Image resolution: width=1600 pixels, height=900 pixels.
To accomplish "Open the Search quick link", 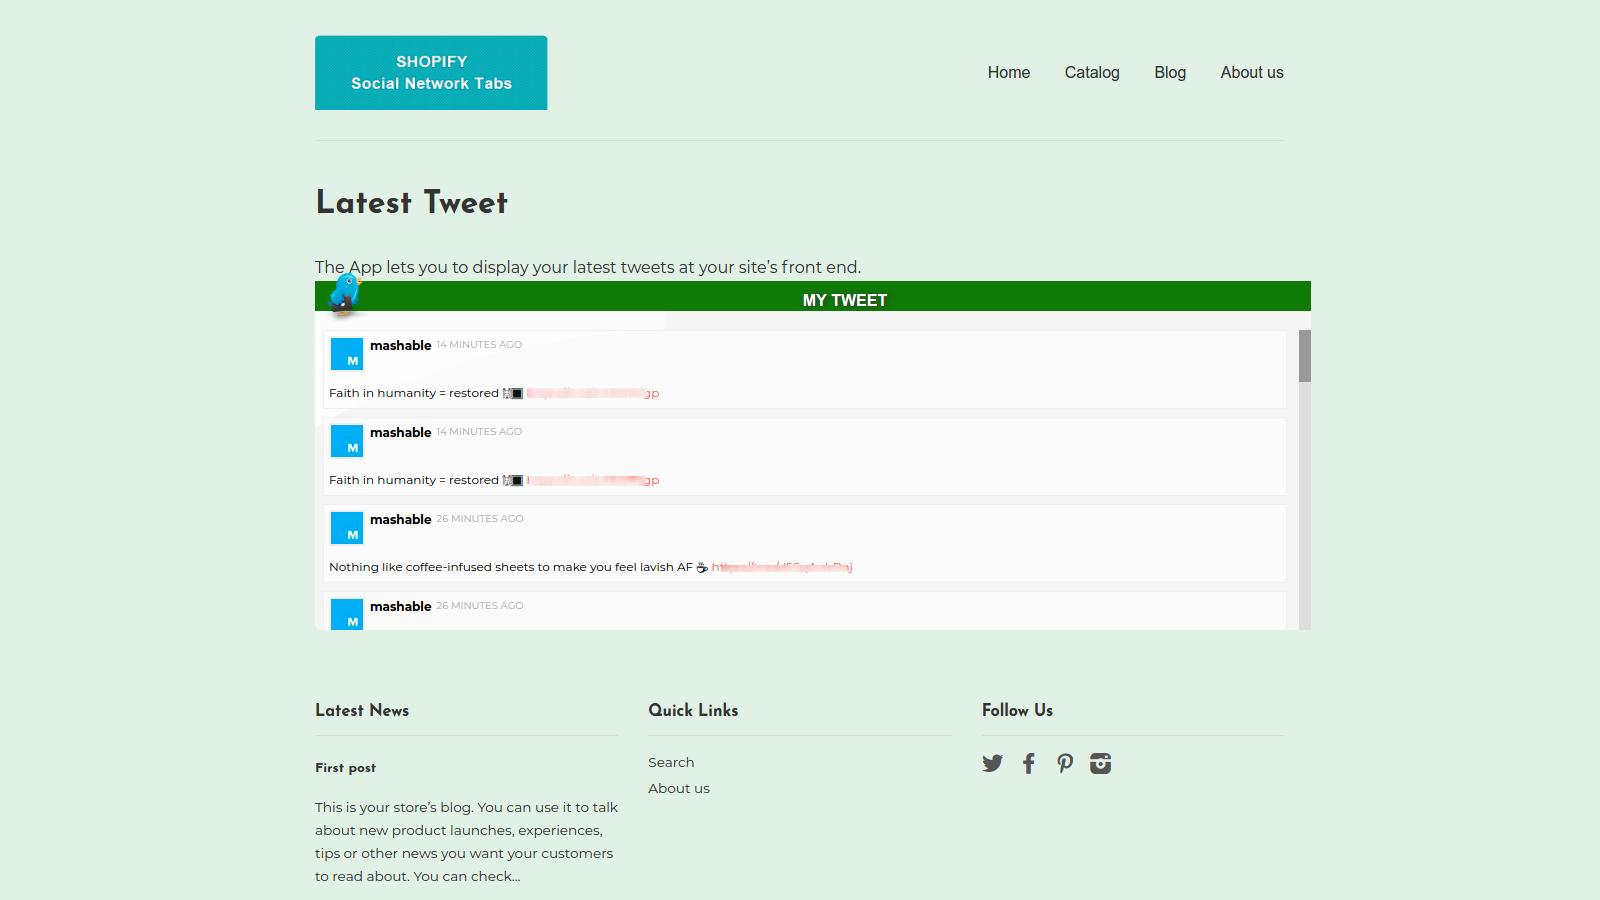I will (671, 762).
